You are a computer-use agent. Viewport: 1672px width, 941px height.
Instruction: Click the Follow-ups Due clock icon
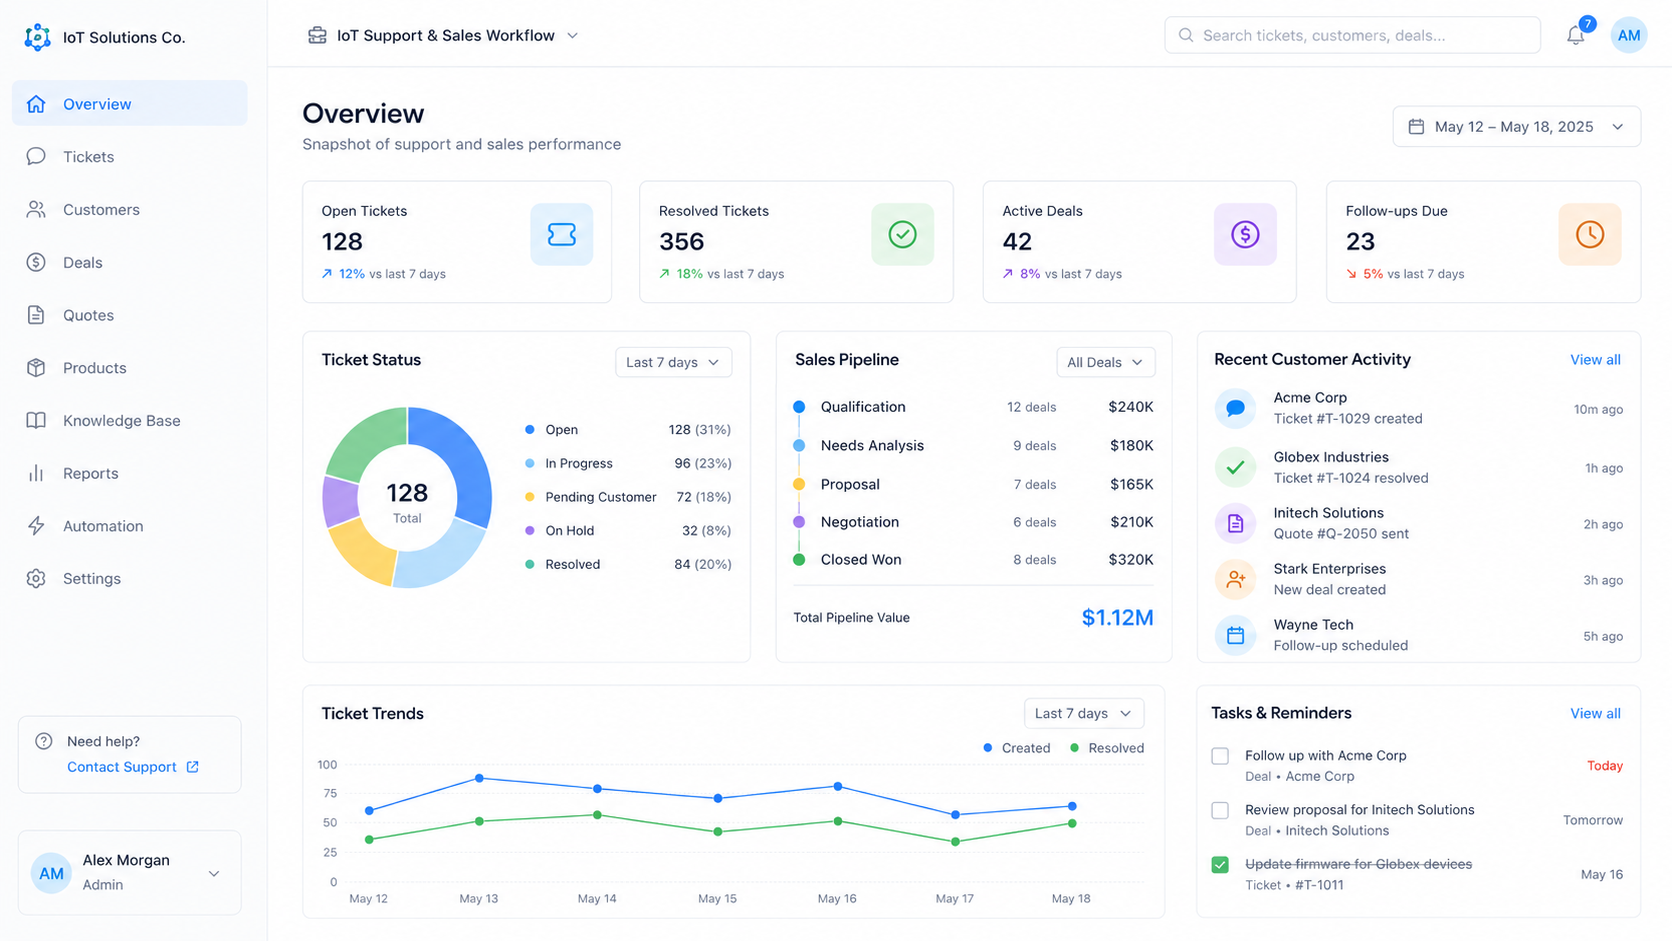(1590, 234)
